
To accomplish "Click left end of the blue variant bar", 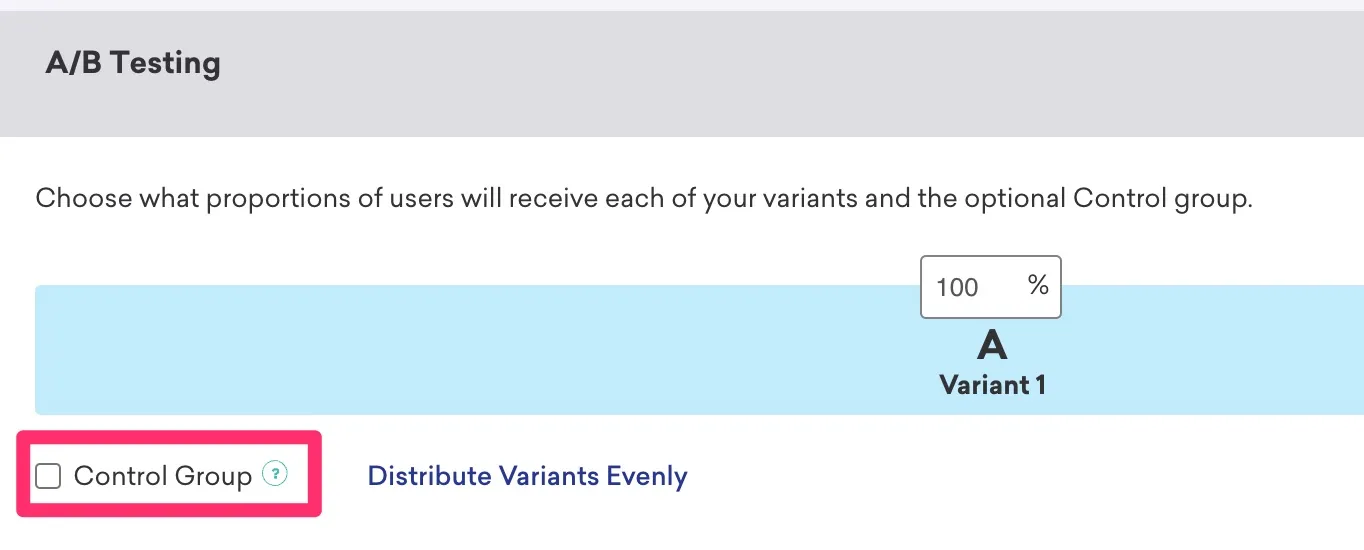I will pyautogui.click(x=60, y=350).
